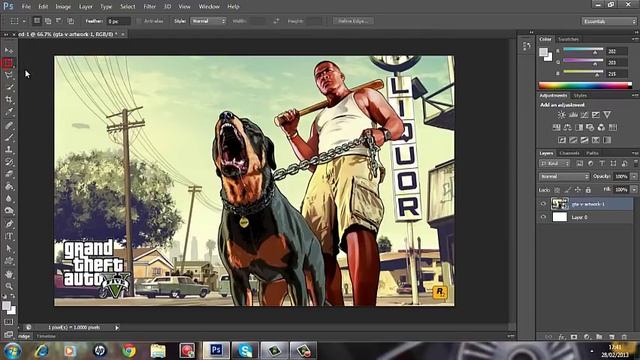640x360 pixels.
Task: Switch to the Swatches tab
Action: click(568, 39)
